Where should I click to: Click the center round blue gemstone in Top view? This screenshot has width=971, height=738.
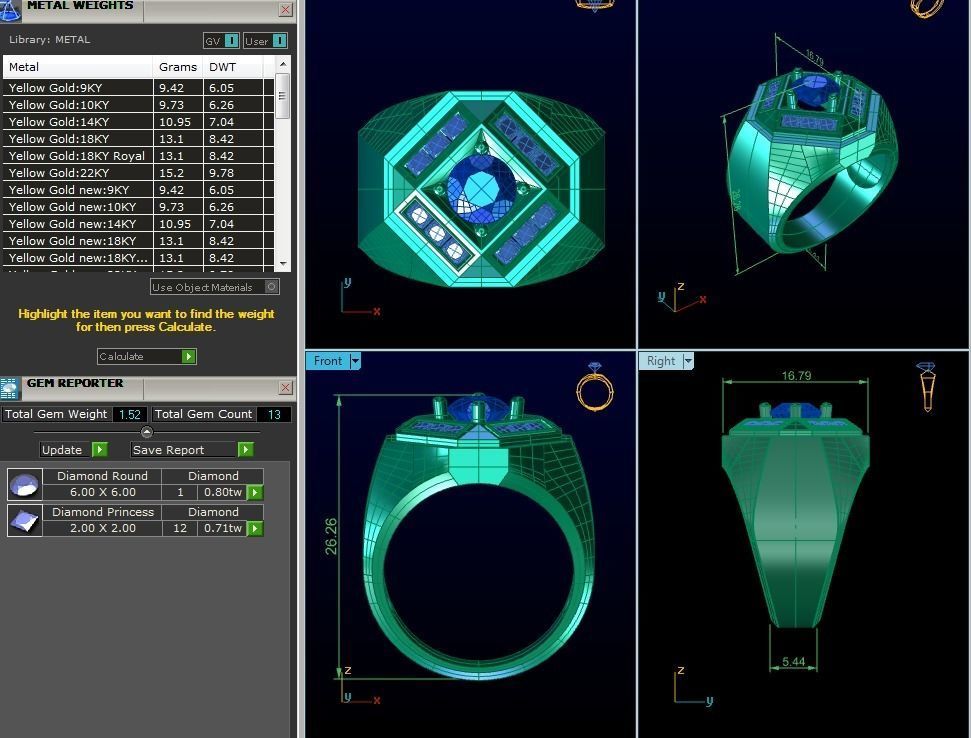coord(481,188)
